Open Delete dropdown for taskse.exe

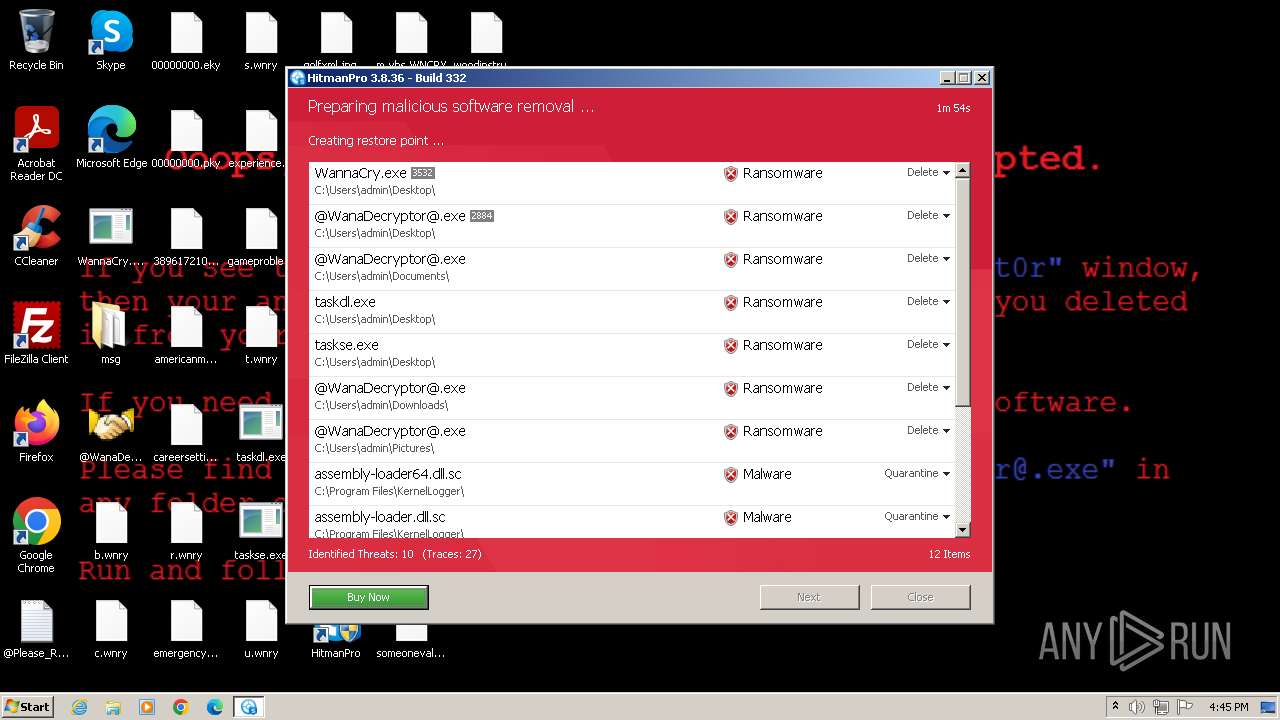coord(928,345)
